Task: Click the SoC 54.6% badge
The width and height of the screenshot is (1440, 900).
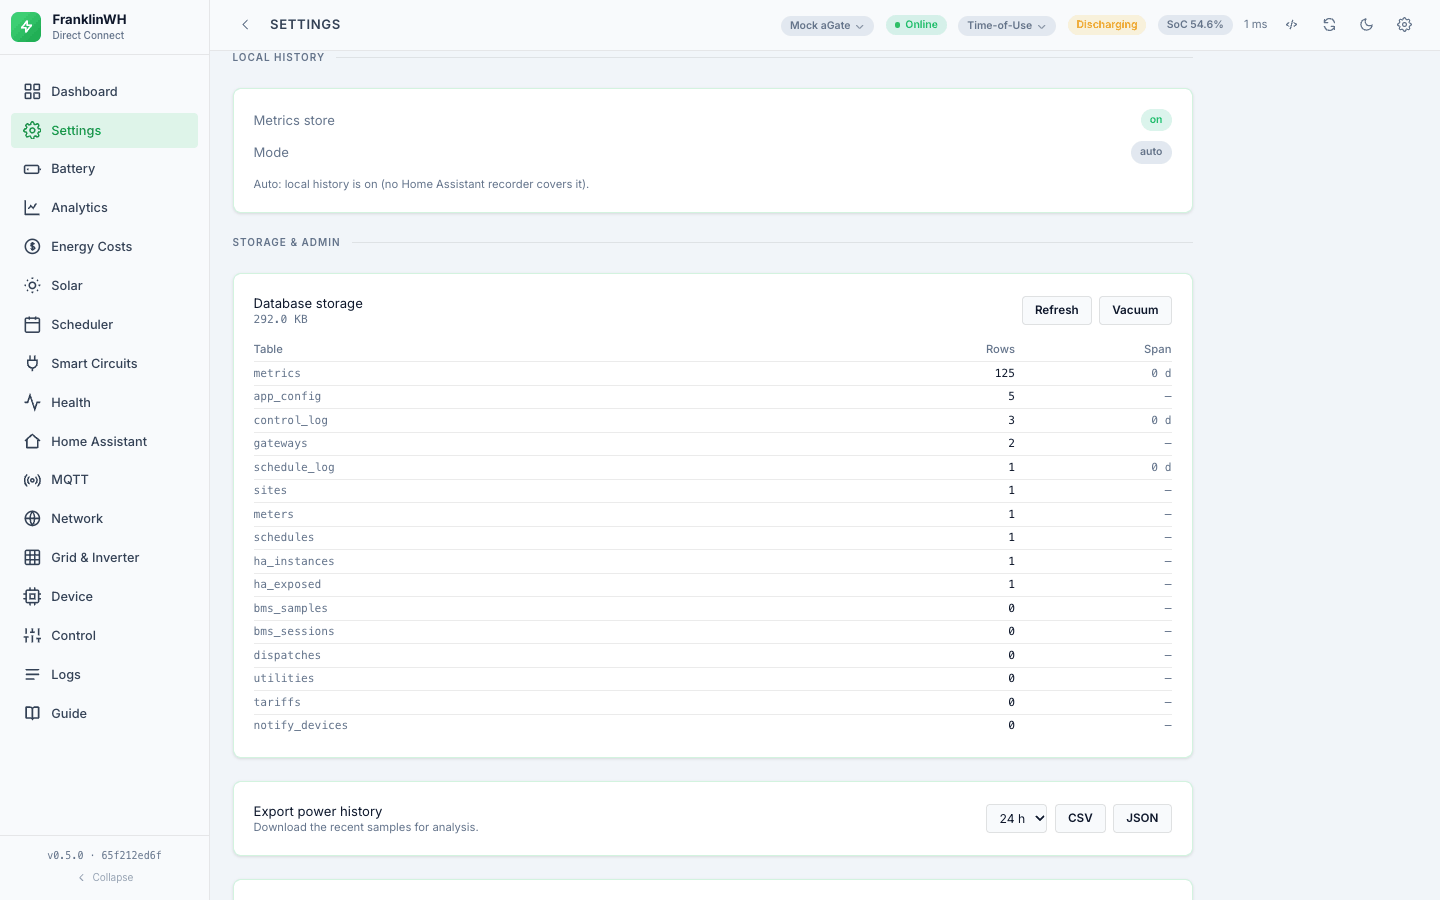Action: [x=1195, y=25]
